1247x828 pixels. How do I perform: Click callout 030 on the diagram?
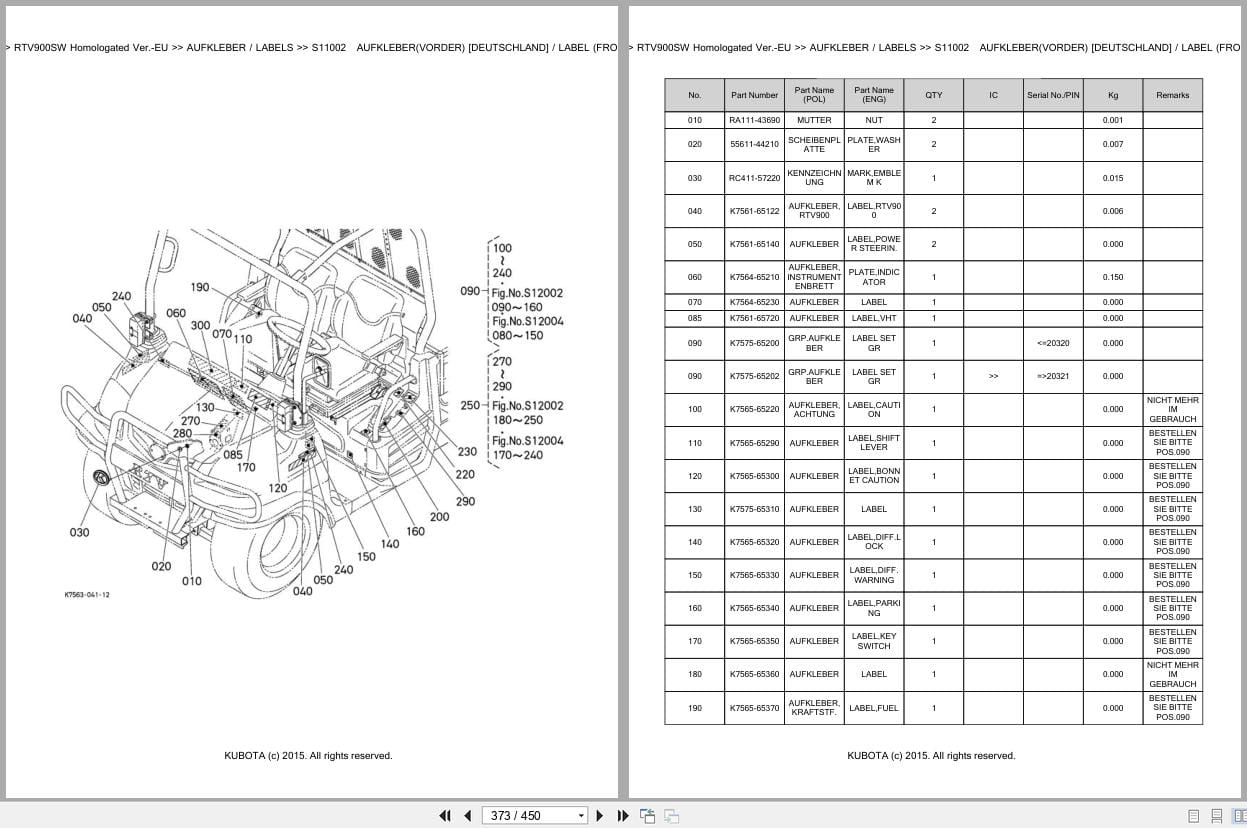[x=79, y=532]
